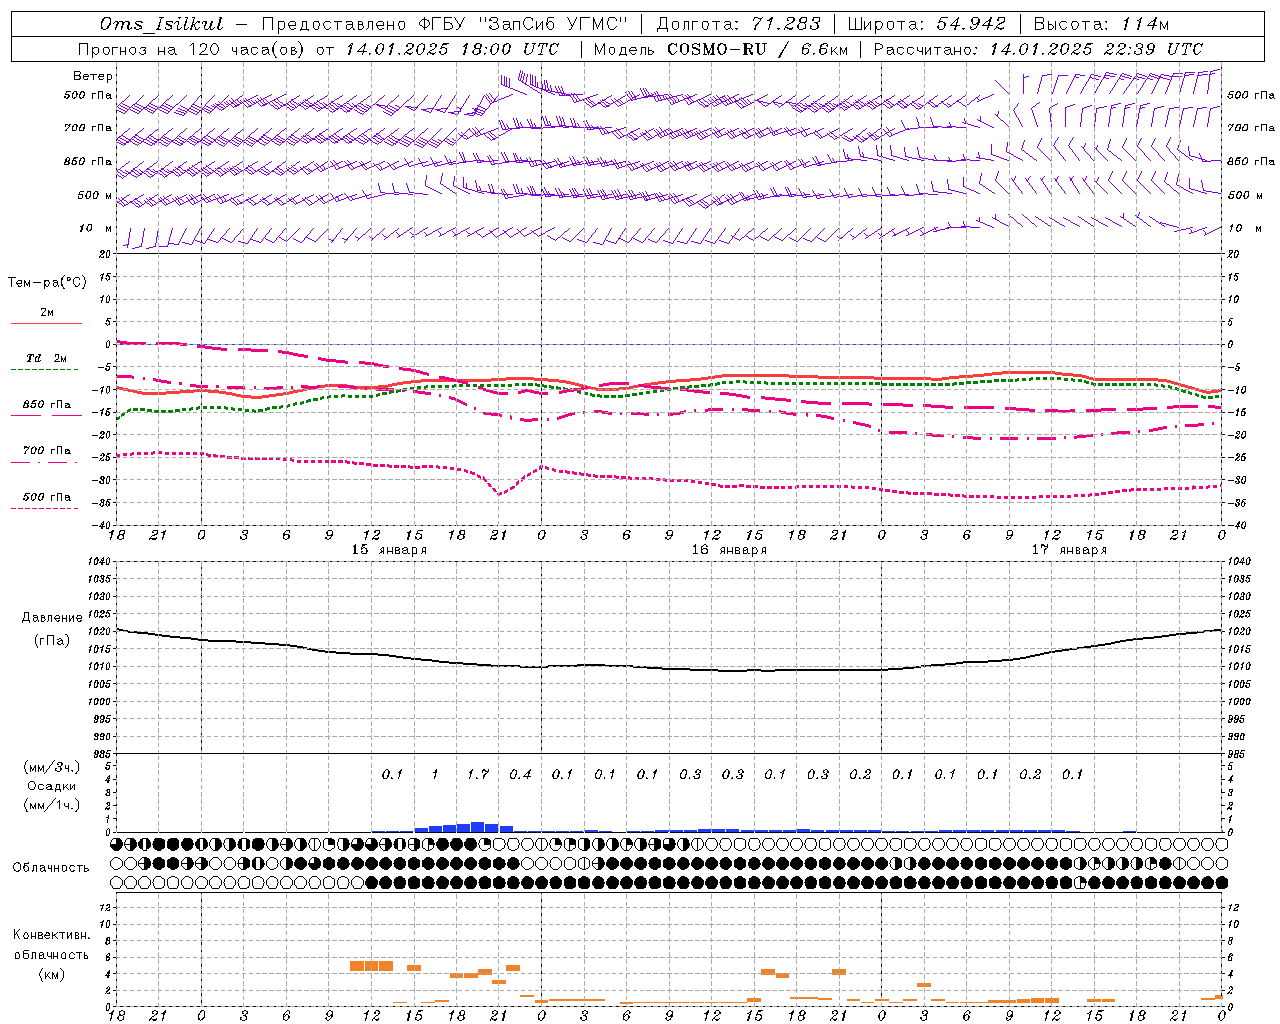Select the latitude value 54.942
Viewport: 1280px width, 1024px height.
970,24
